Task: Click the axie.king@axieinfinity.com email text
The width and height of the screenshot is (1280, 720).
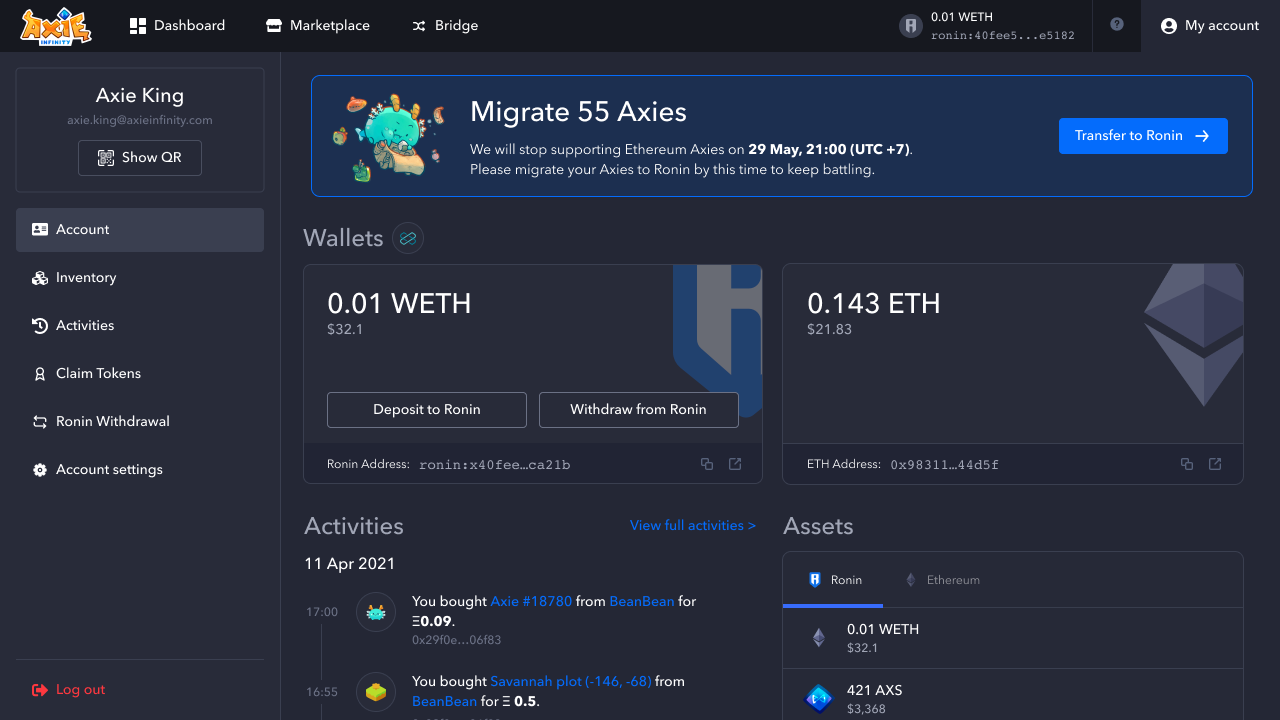Action: (140, 120)
